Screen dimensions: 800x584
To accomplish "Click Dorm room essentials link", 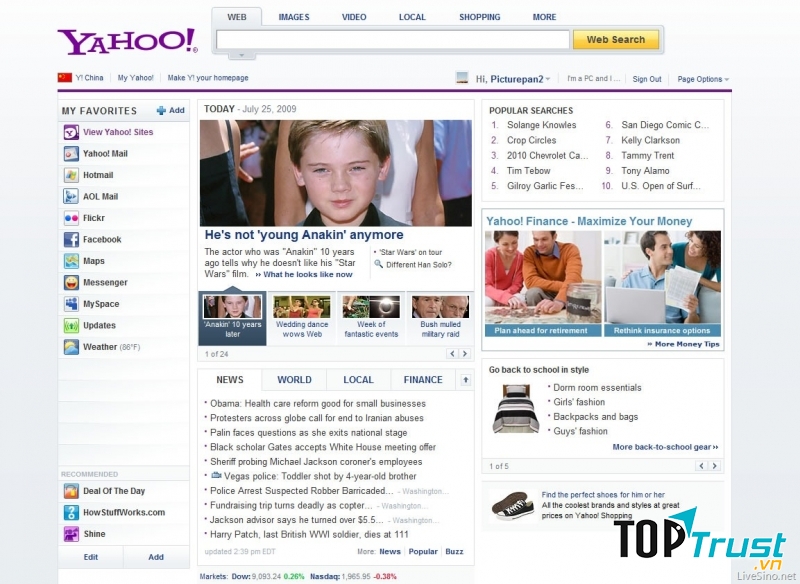I will click(x=597, y=388).
